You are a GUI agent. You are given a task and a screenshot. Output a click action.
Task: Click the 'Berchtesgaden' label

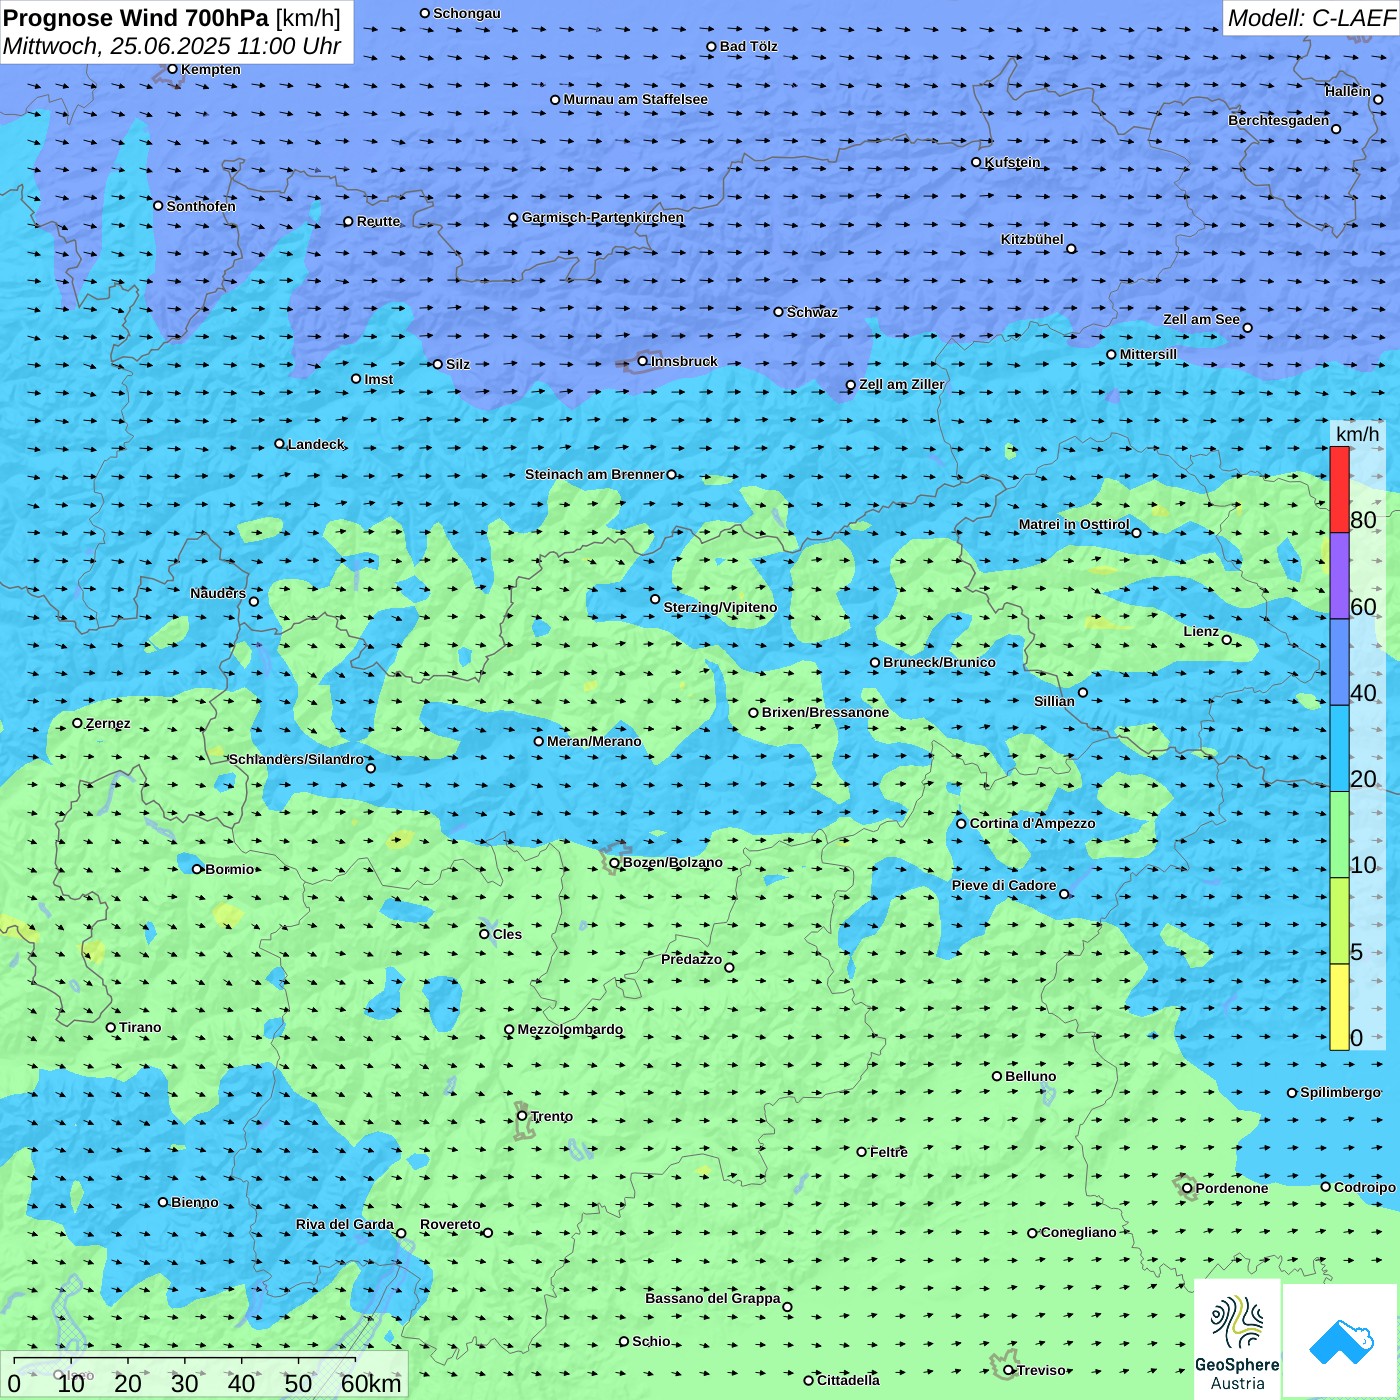(x=1279, y=120)
